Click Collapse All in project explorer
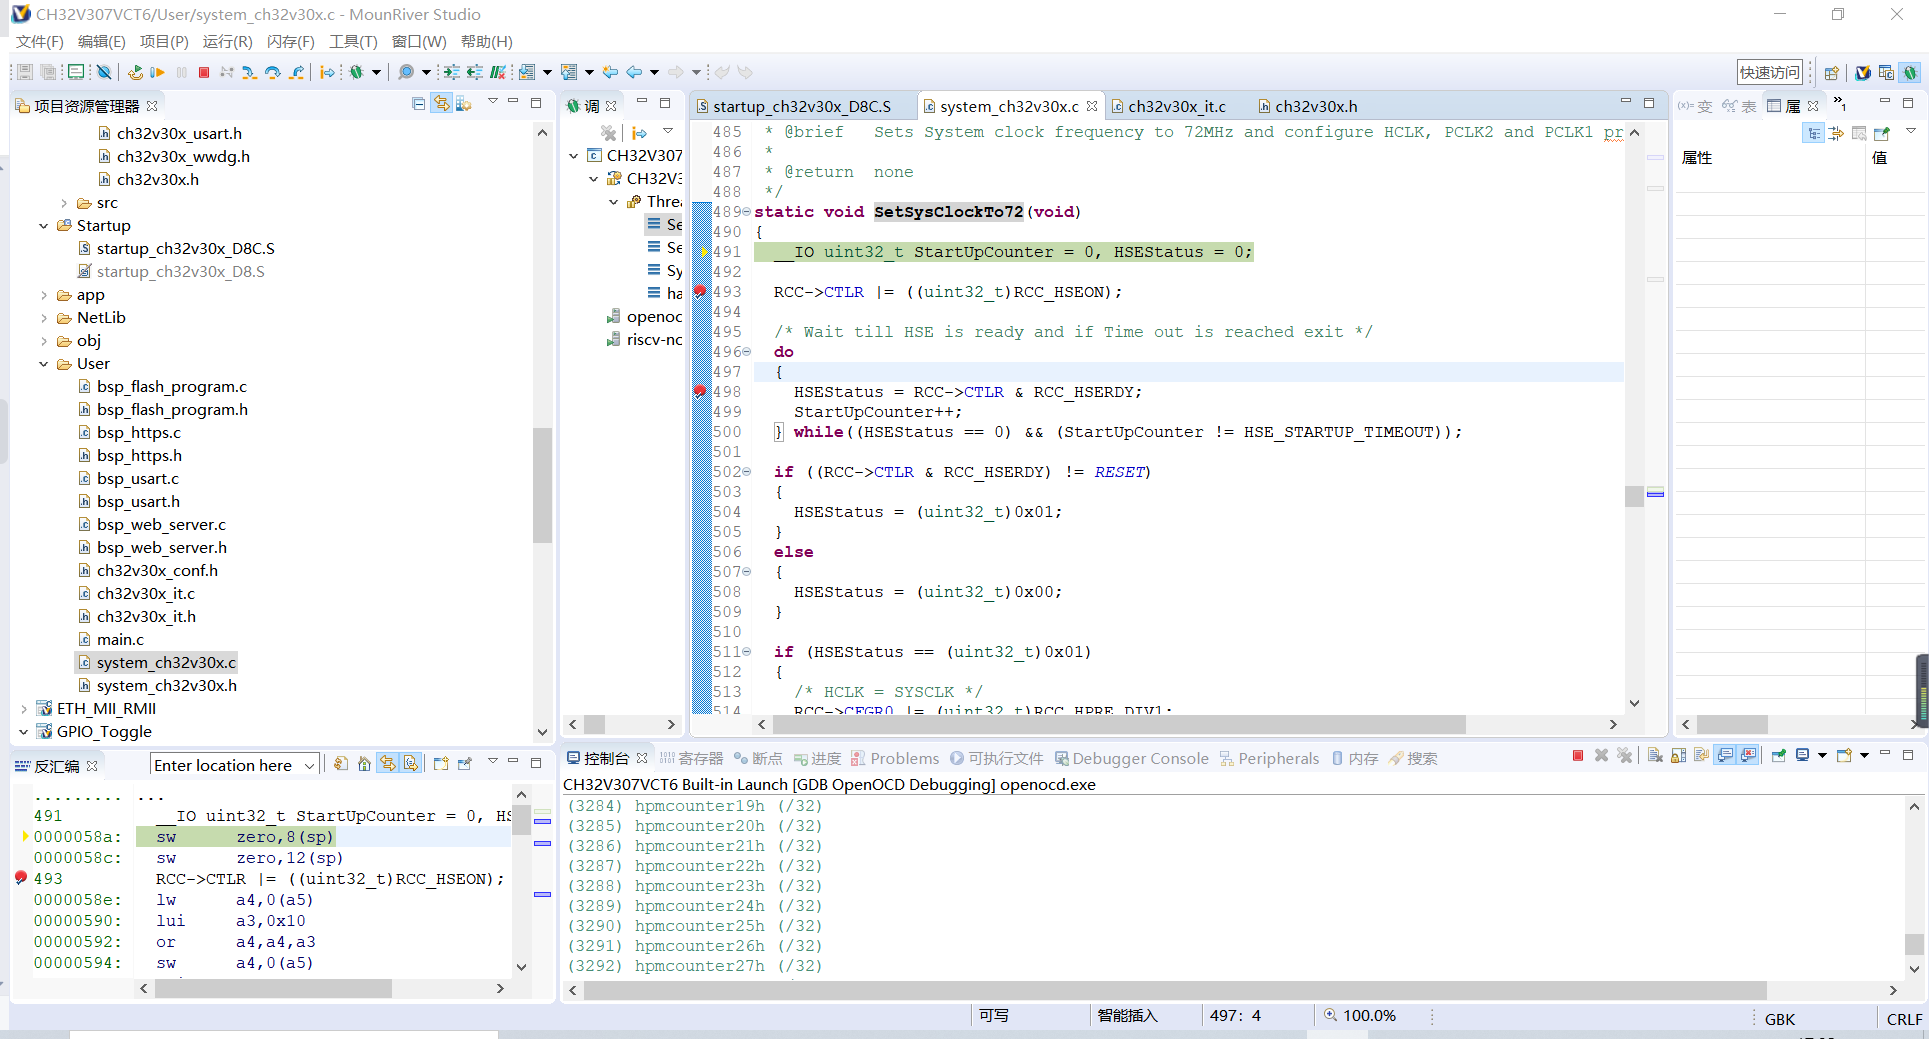 point(419,104)
